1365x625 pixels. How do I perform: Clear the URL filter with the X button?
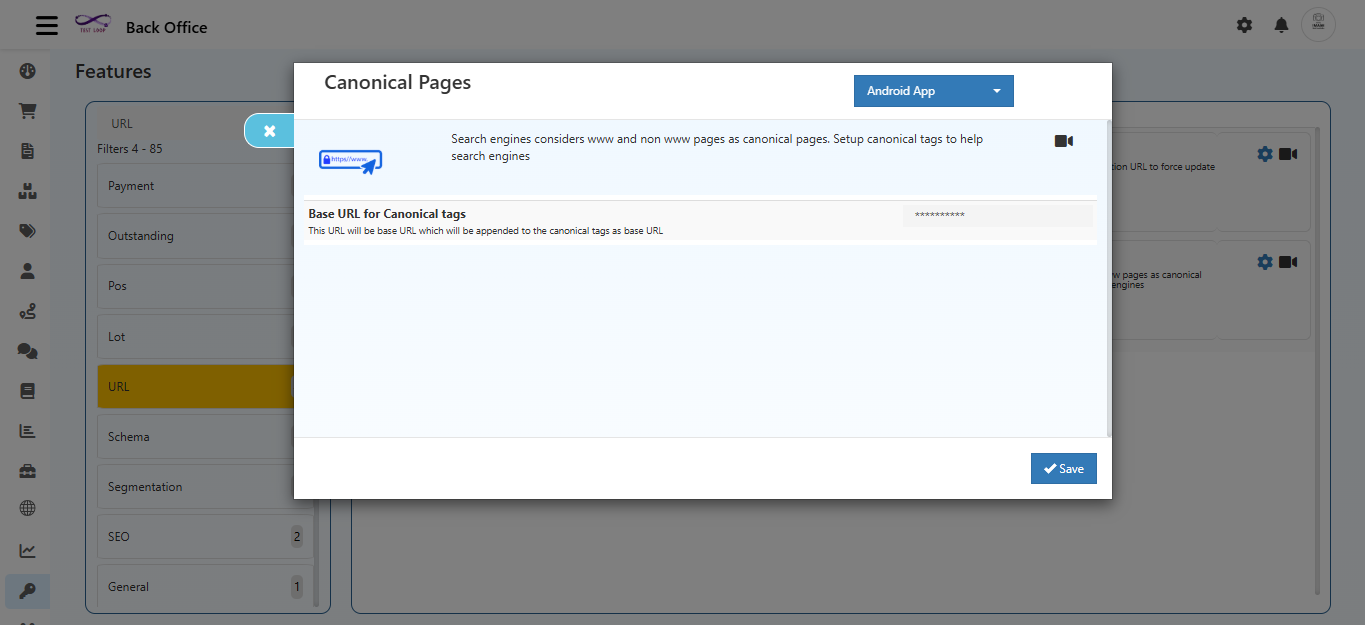[267, 130]
